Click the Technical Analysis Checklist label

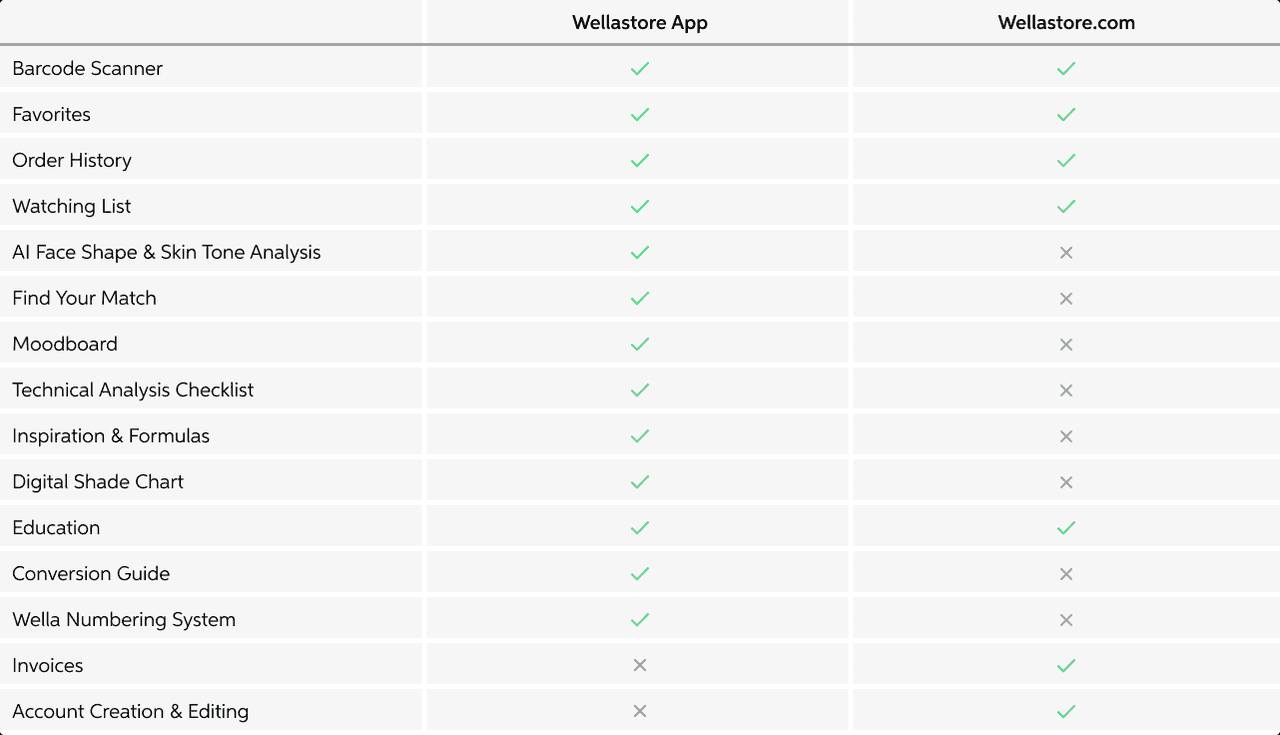(x=133, y=390)
